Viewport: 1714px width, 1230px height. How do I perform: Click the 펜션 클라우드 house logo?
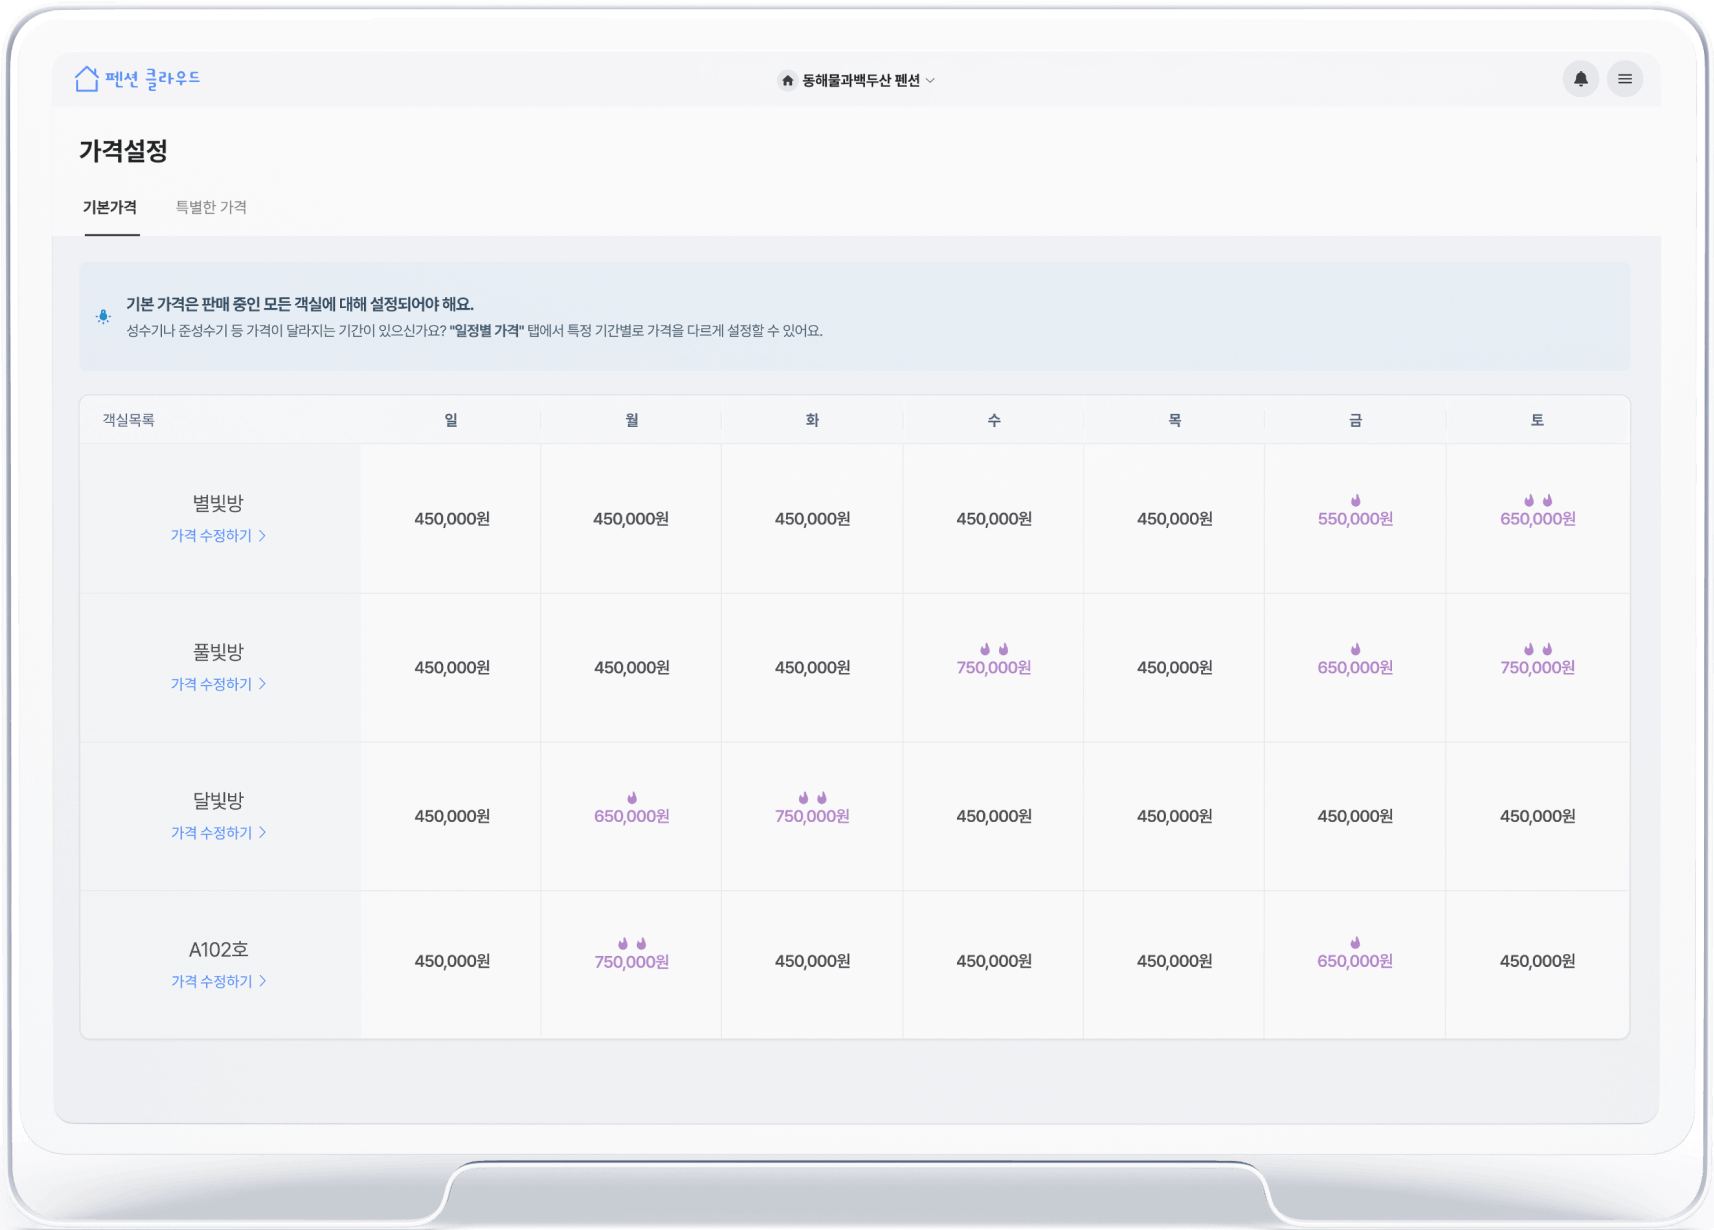click(137, 79)
